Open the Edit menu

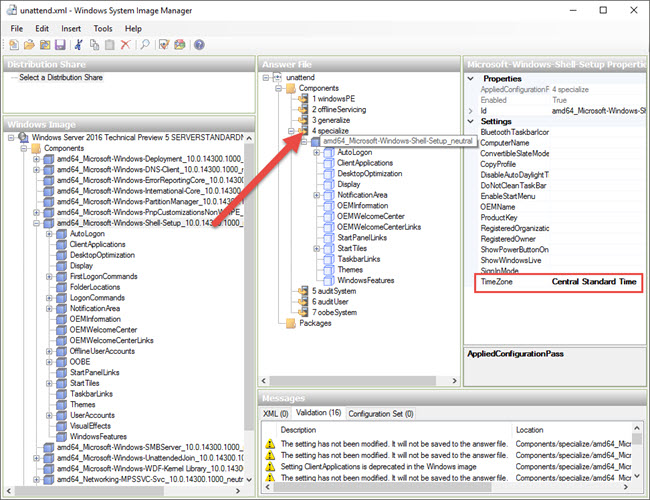pyautogui.click(x=42, y=29)
